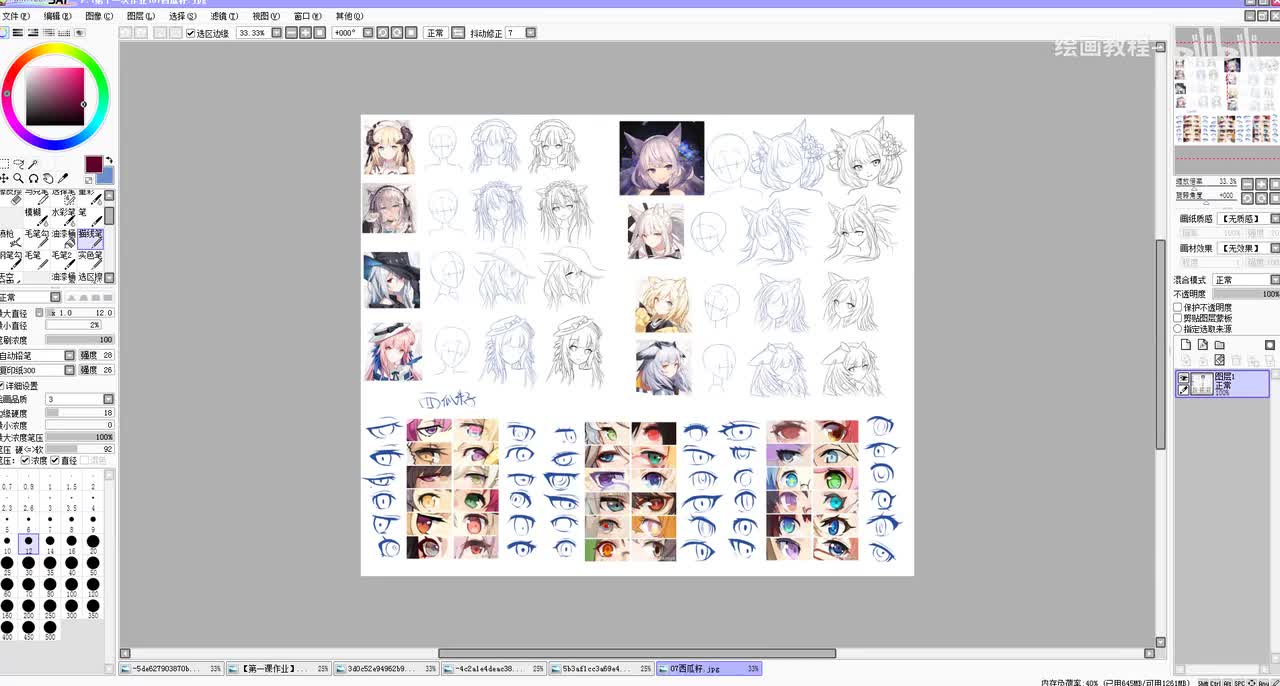Reset the zoom in top toolbar
Viewport: 1280px width, 686px height.
click(320, 33)
